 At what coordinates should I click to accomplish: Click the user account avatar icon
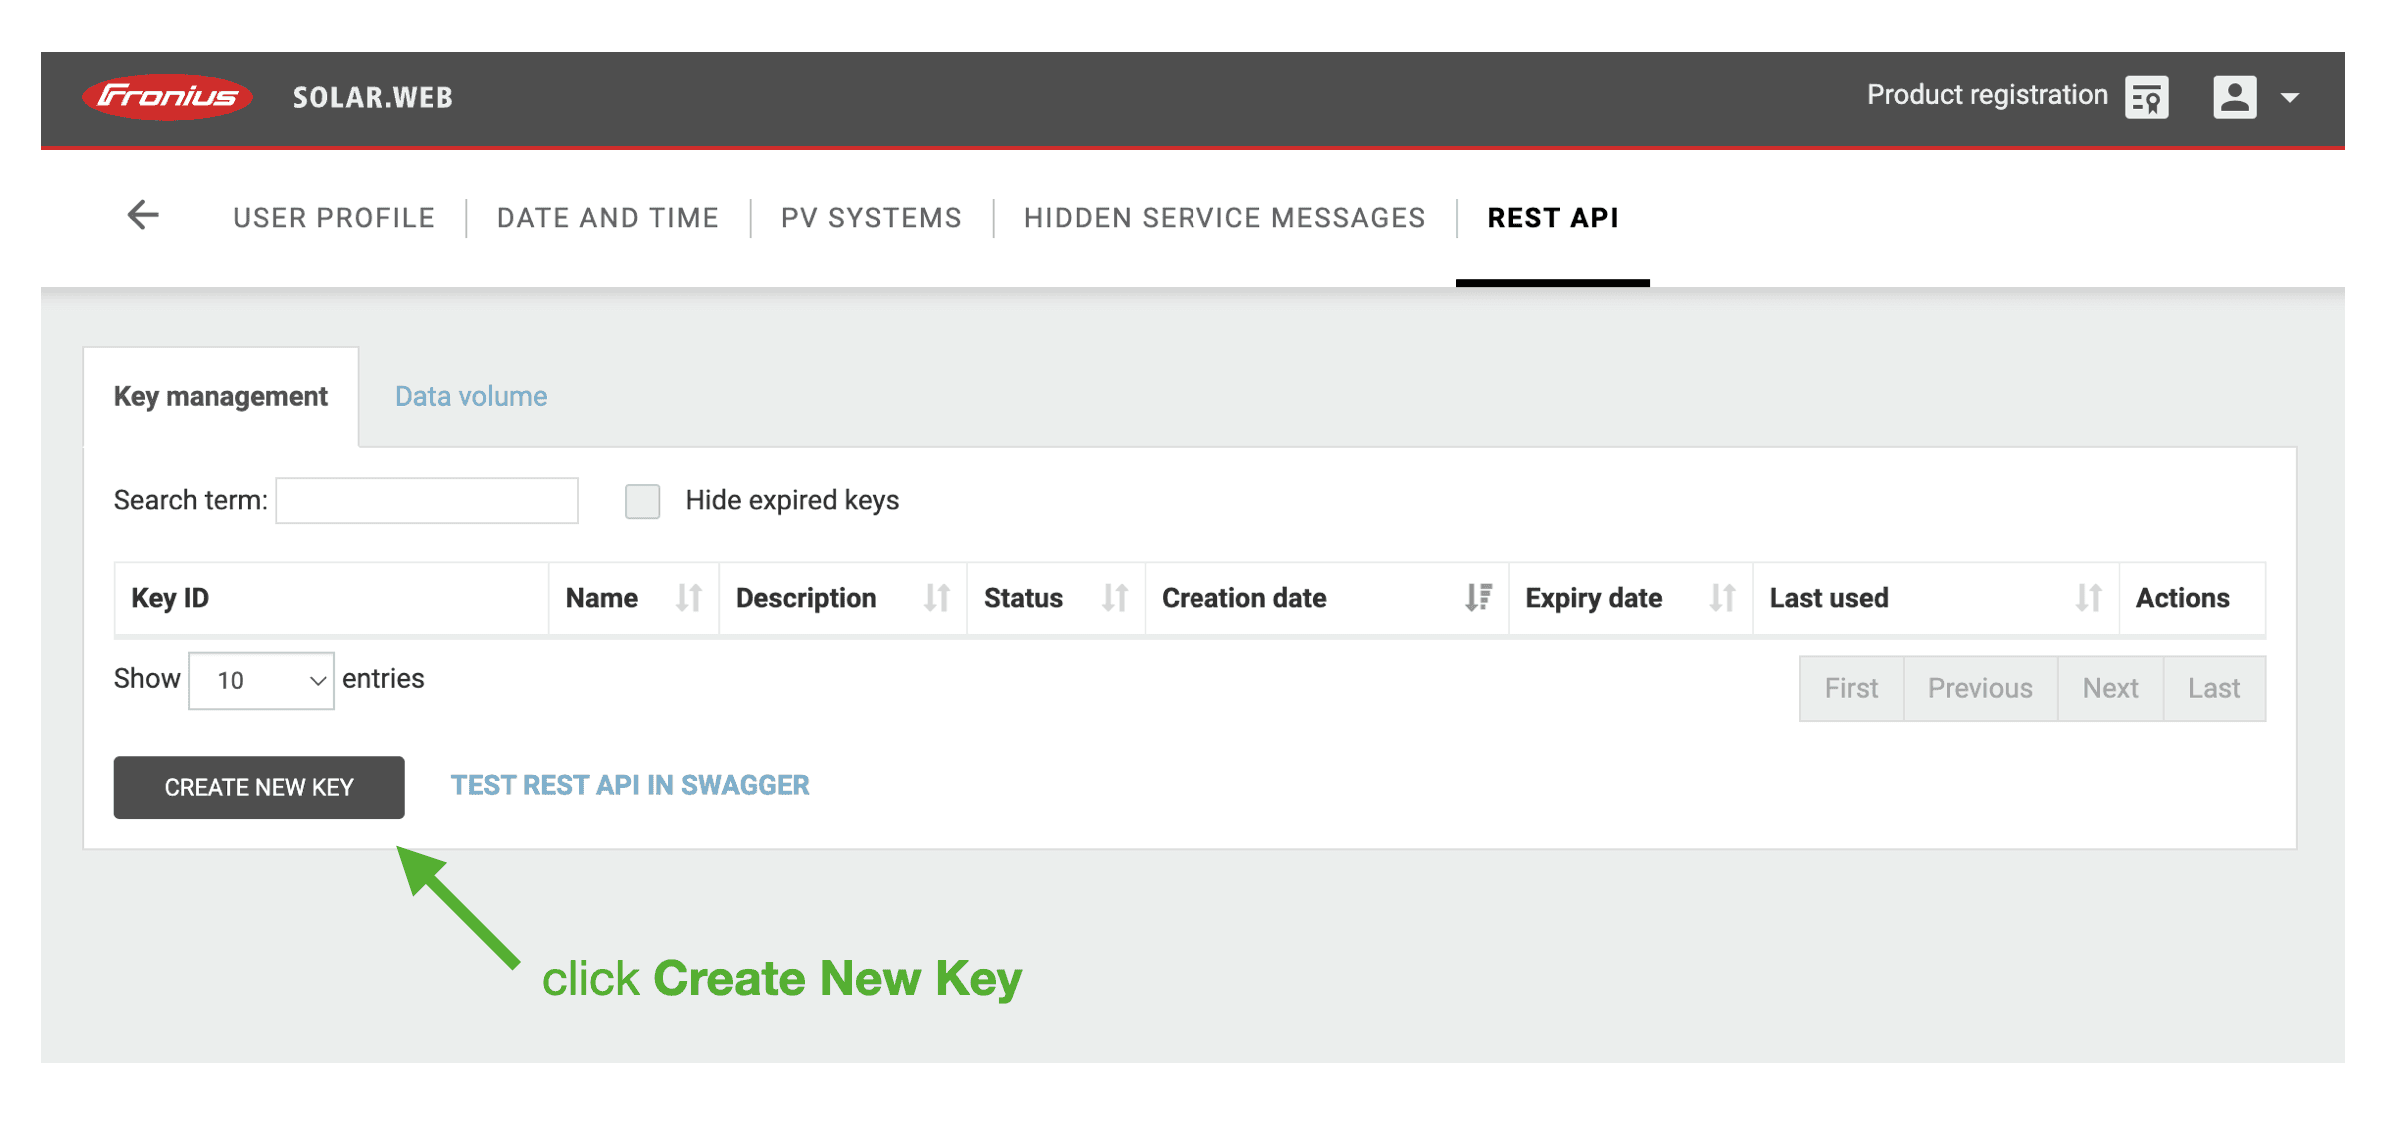pyautogui.click(x=2234, y=97)
